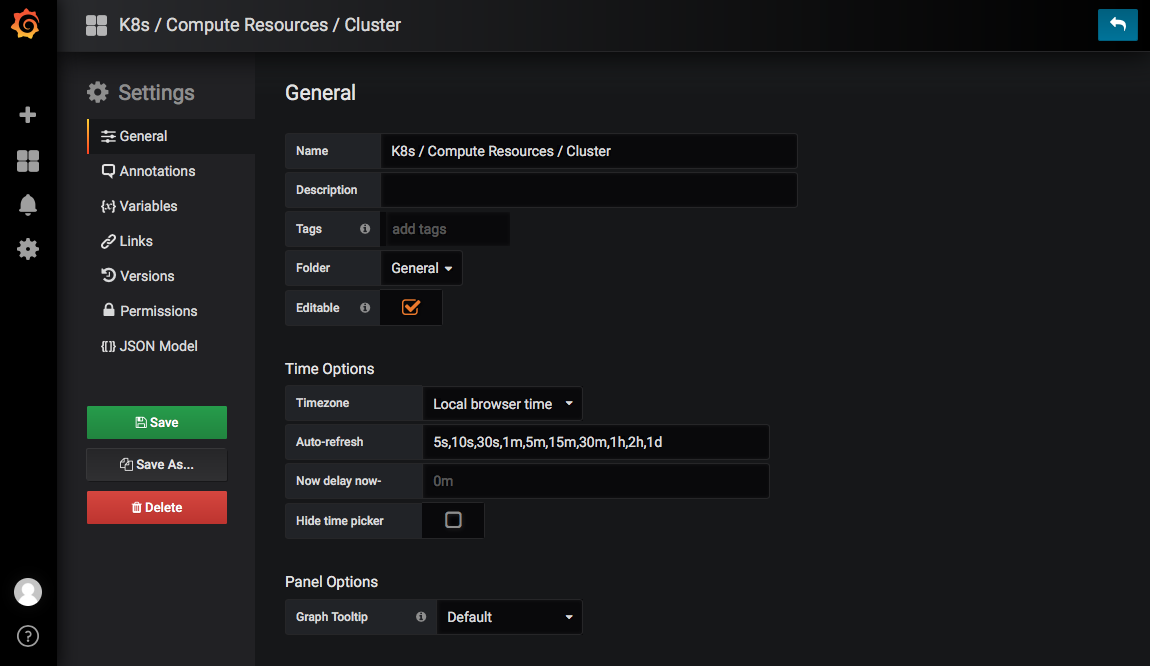
Task: Click the Now delay now- field
Action: (596, 481)
